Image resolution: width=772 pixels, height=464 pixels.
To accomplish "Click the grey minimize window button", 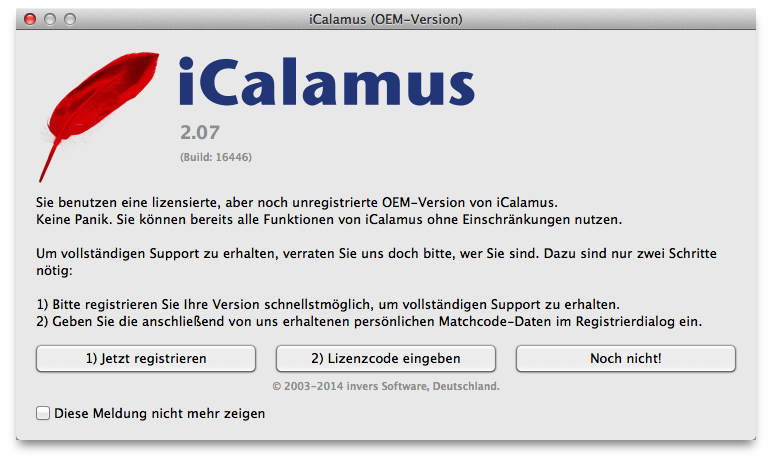I will point(50,19).
